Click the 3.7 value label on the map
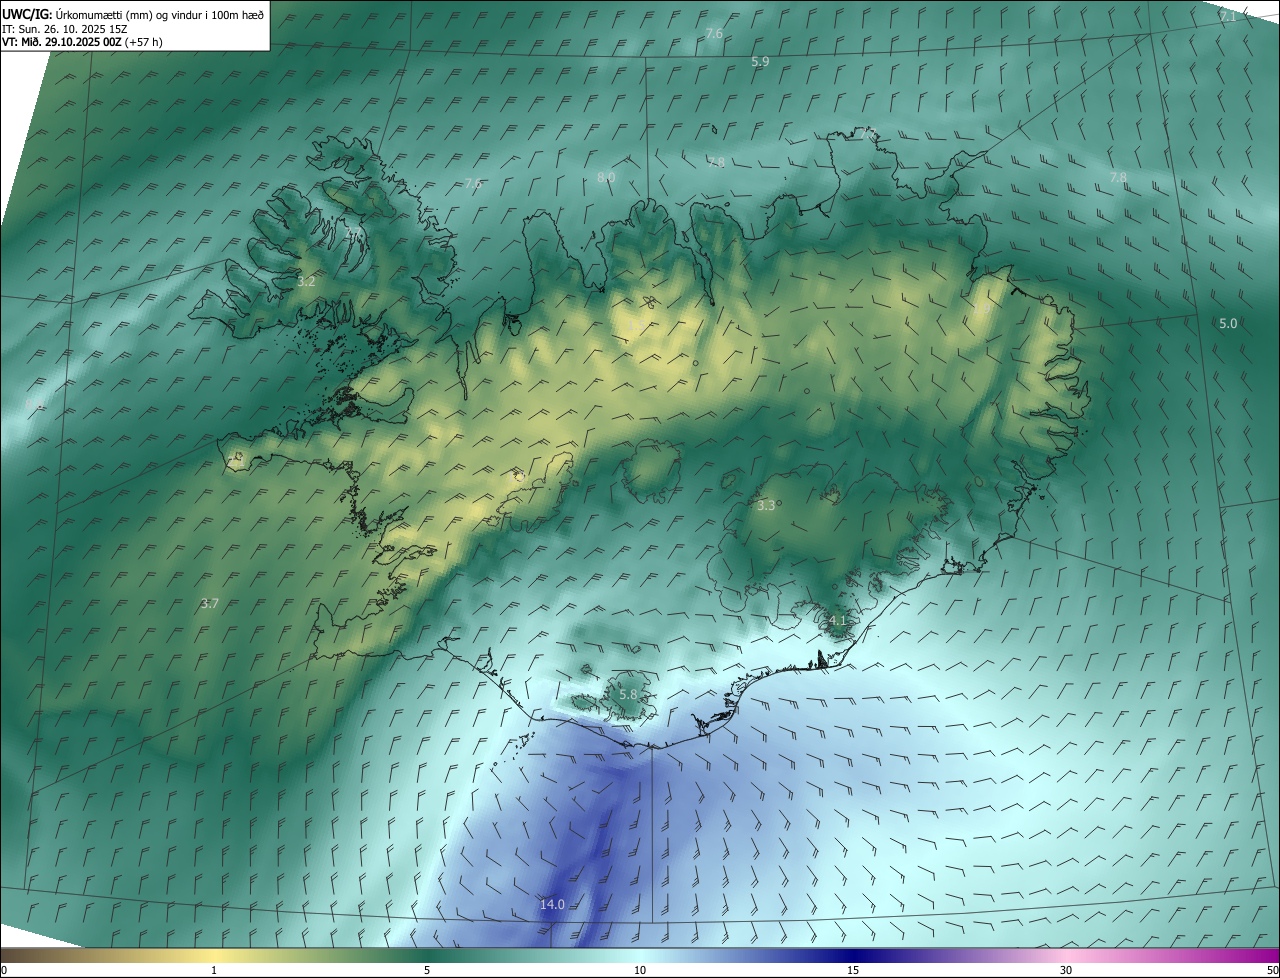The height and width of the screenshot is (978, 1280). 209,604
